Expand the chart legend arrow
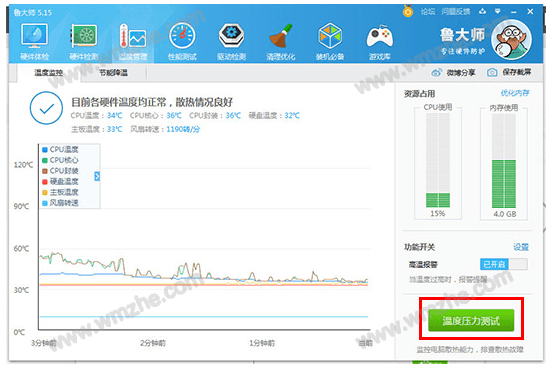The image size is (560, 366). pos(97,176)
